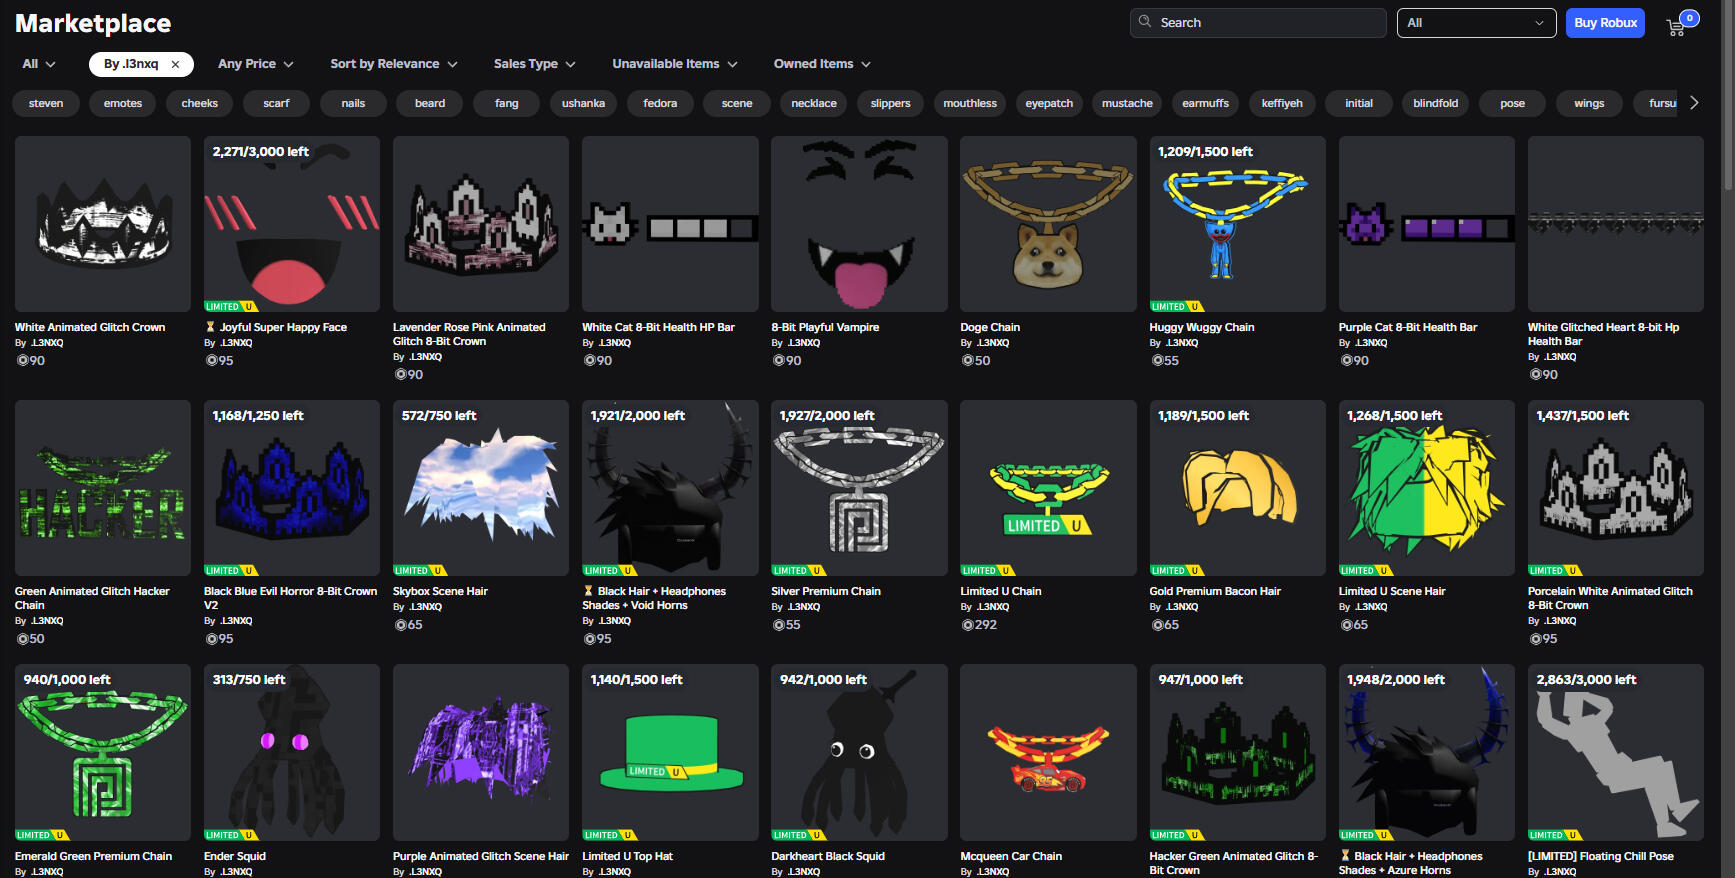Select the ushanka tag chip

click(x=584, y=103)
